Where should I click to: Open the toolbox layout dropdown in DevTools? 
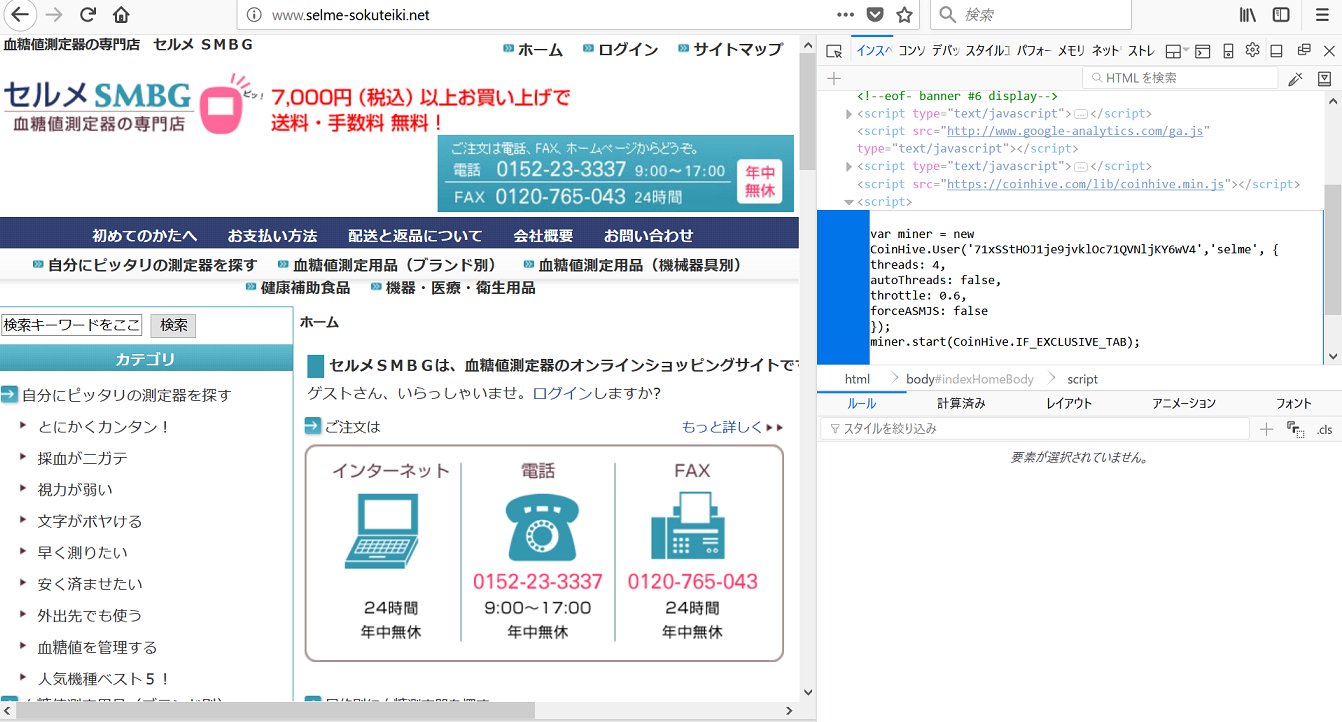pyautogui.click(x=1178, y=51)
